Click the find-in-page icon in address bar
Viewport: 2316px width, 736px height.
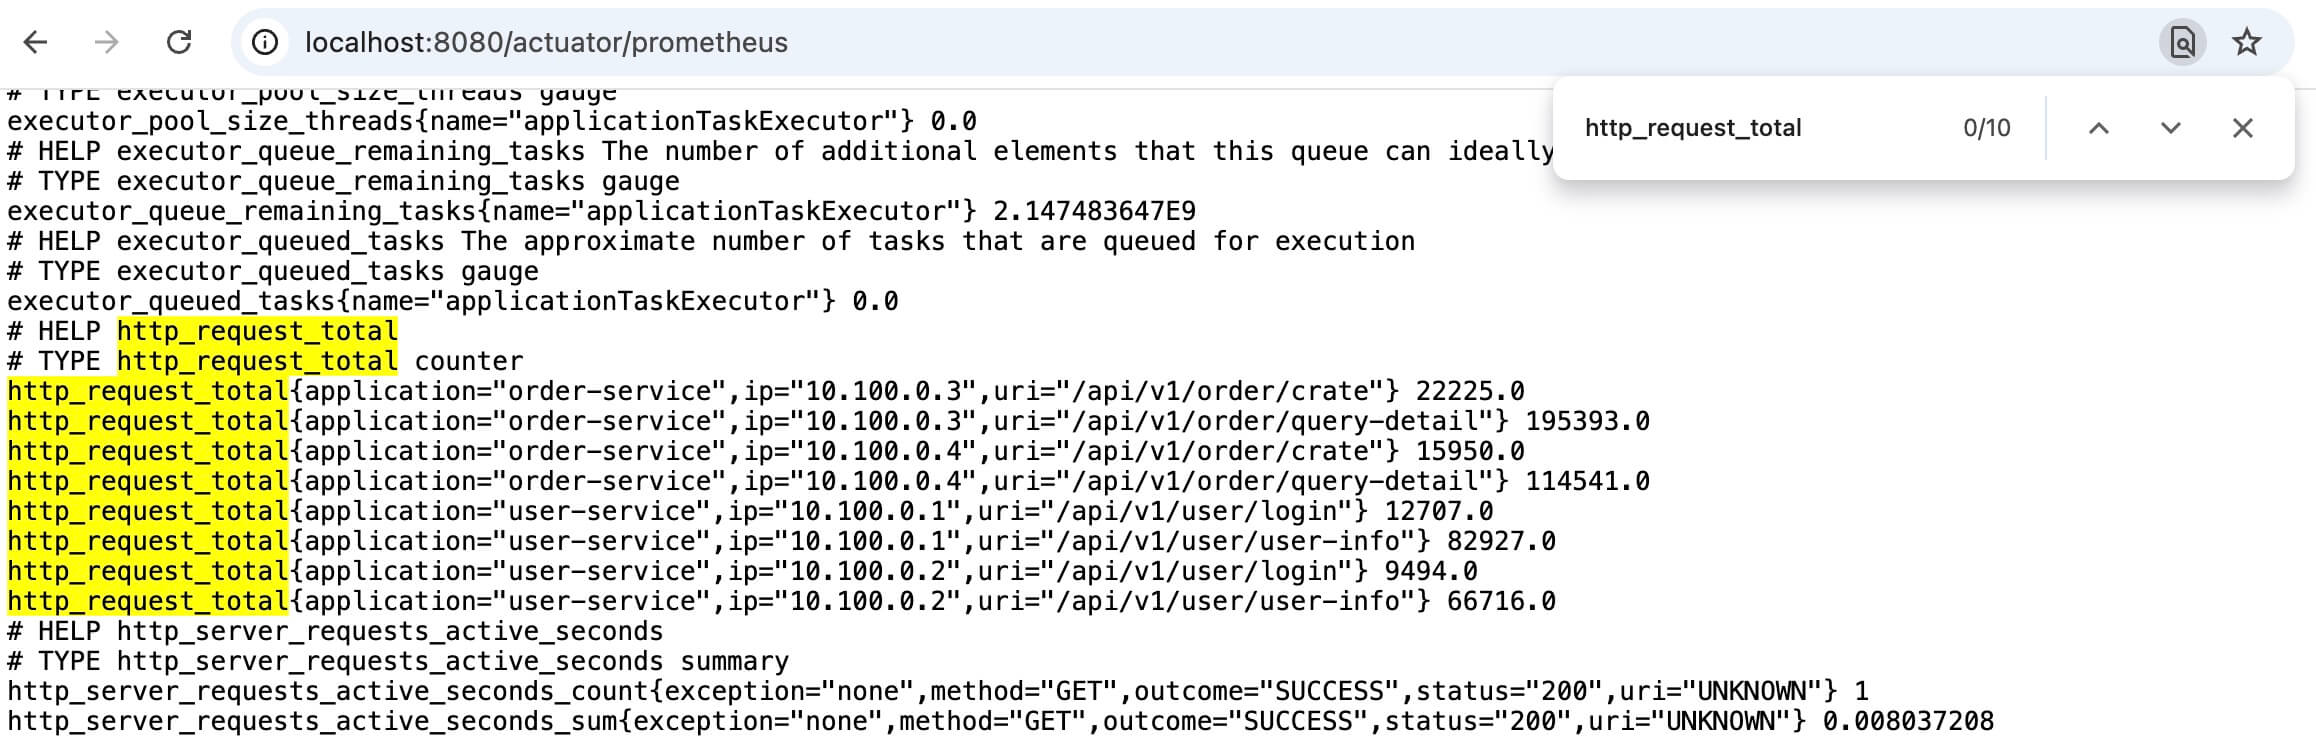[x=2183, y=42]
